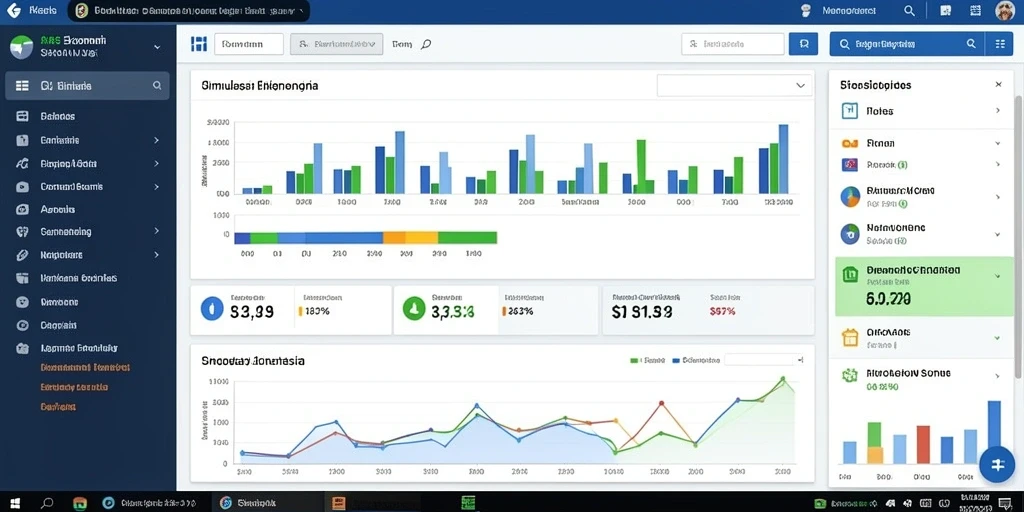The image size is (1024, 512).
Task: Open the gray dropdown in the top toolbar
Action: 336,44
